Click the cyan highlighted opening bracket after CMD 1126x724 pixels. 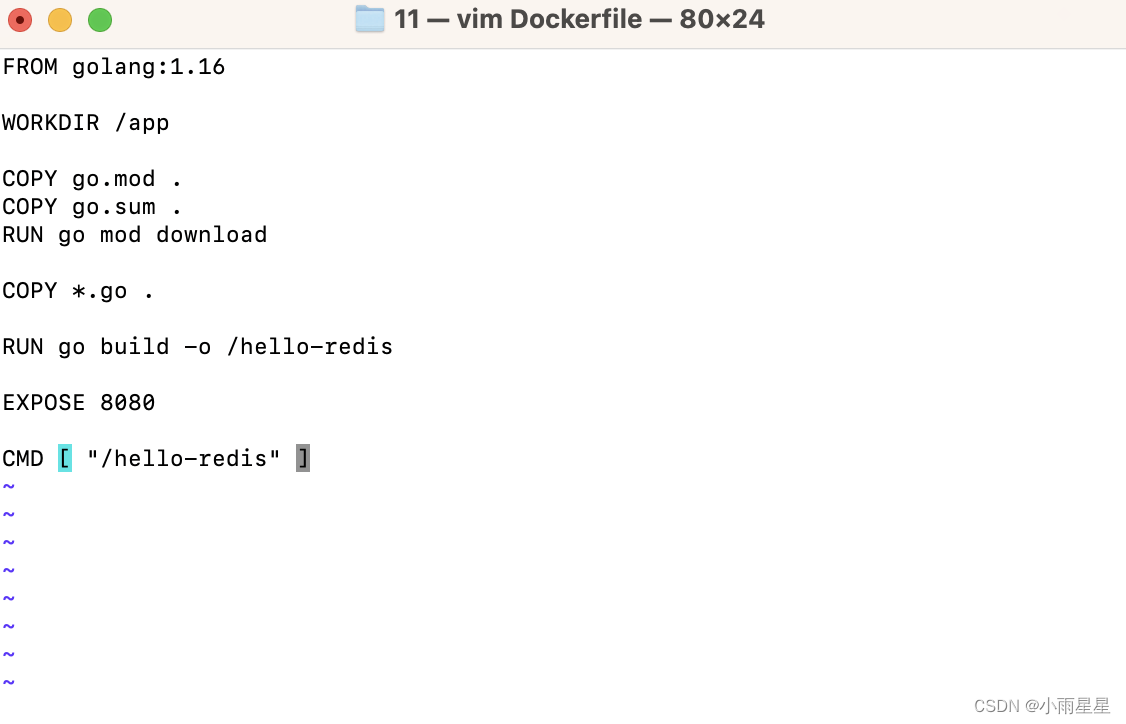[65, 459]
